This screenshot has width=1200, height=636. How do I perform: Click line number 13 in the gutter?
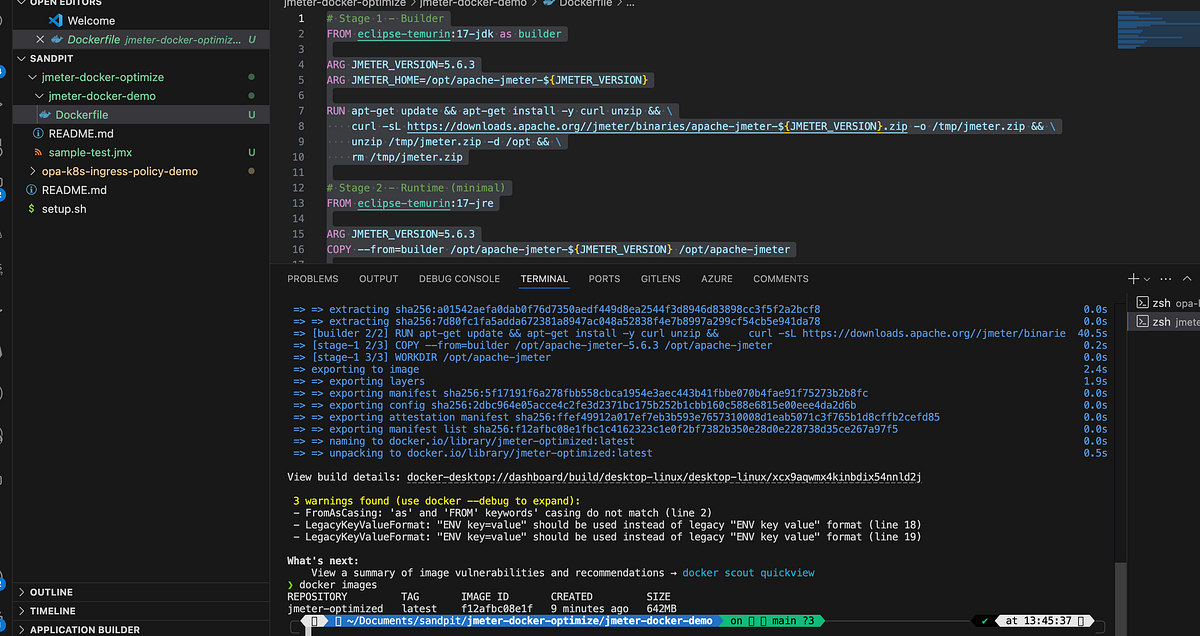pos(298,203)
